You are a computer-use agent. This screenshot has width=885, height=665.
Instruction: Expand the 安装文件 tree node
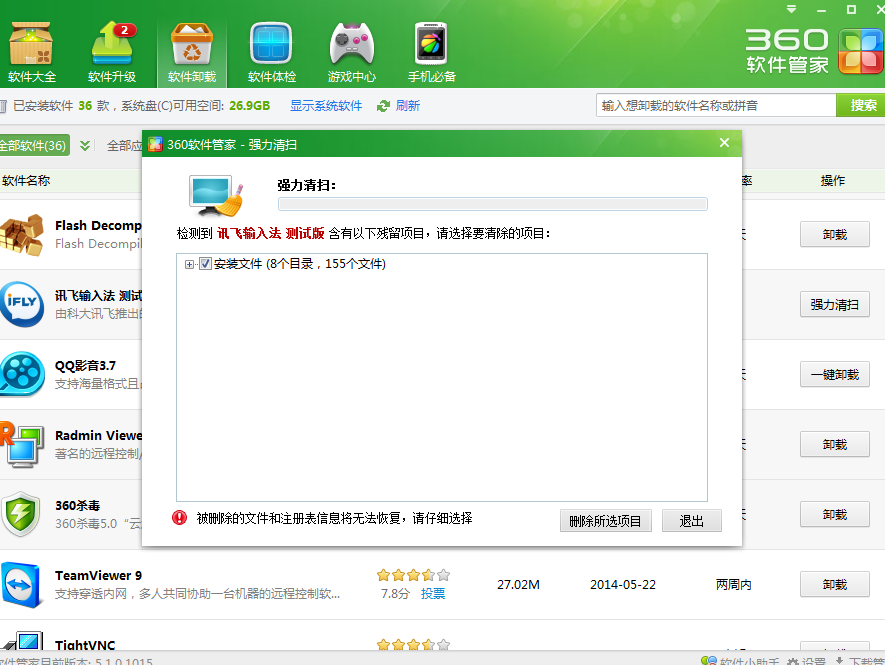pyautogui.click(x=189, y=264)
